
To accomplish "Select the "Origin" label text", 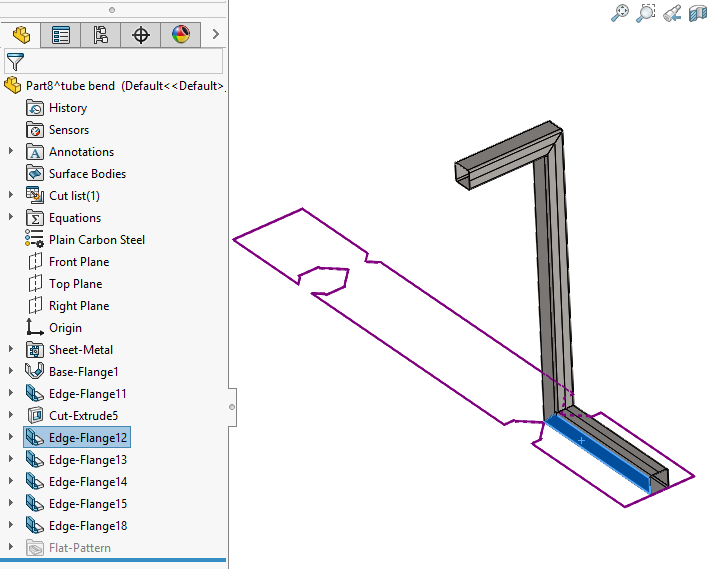I will point(66,328).
